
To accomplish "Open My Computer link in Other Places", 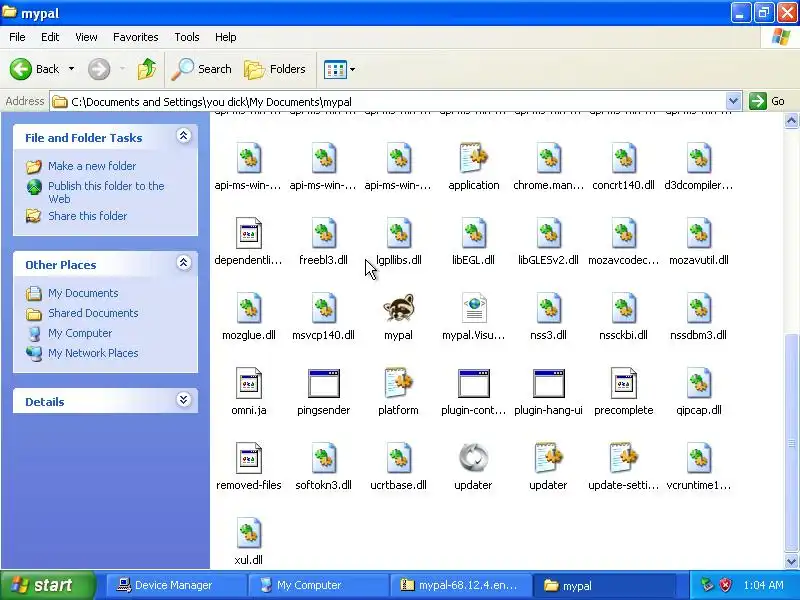I will point(80,333).
